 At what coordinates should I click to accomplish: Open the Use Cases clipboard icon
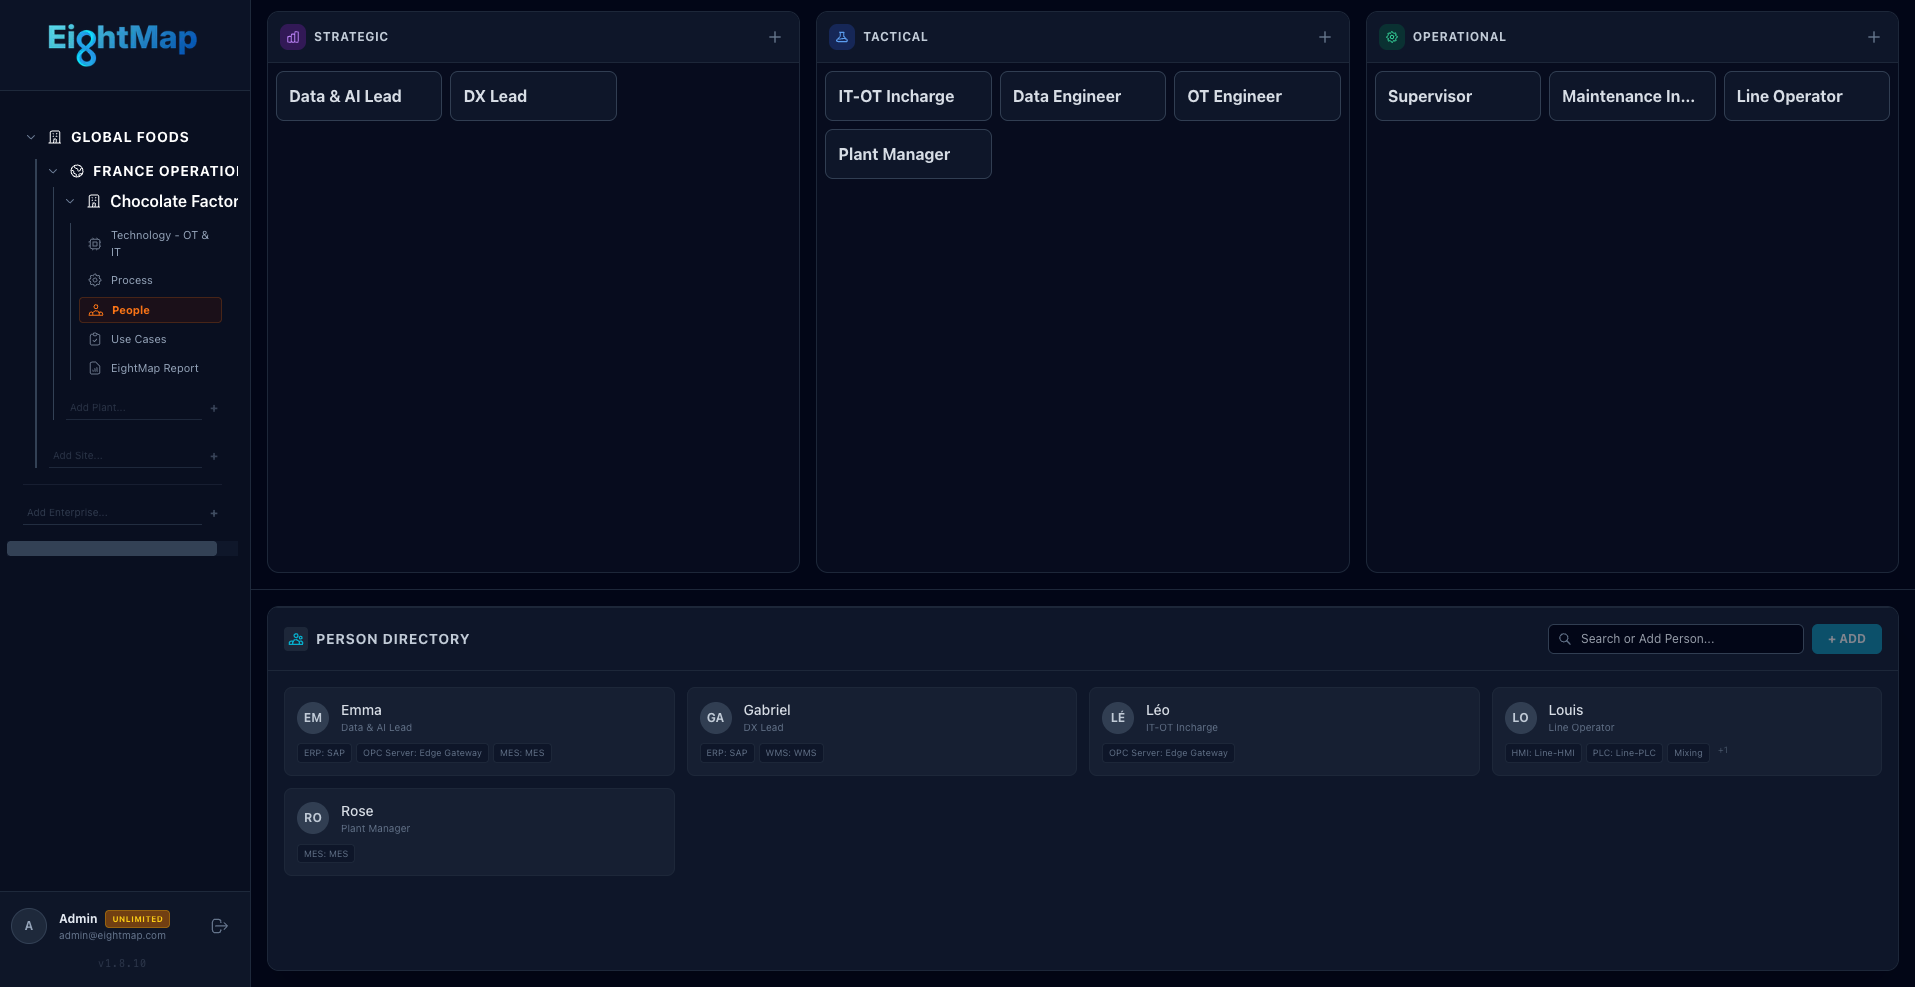click(x=94, y=339)
